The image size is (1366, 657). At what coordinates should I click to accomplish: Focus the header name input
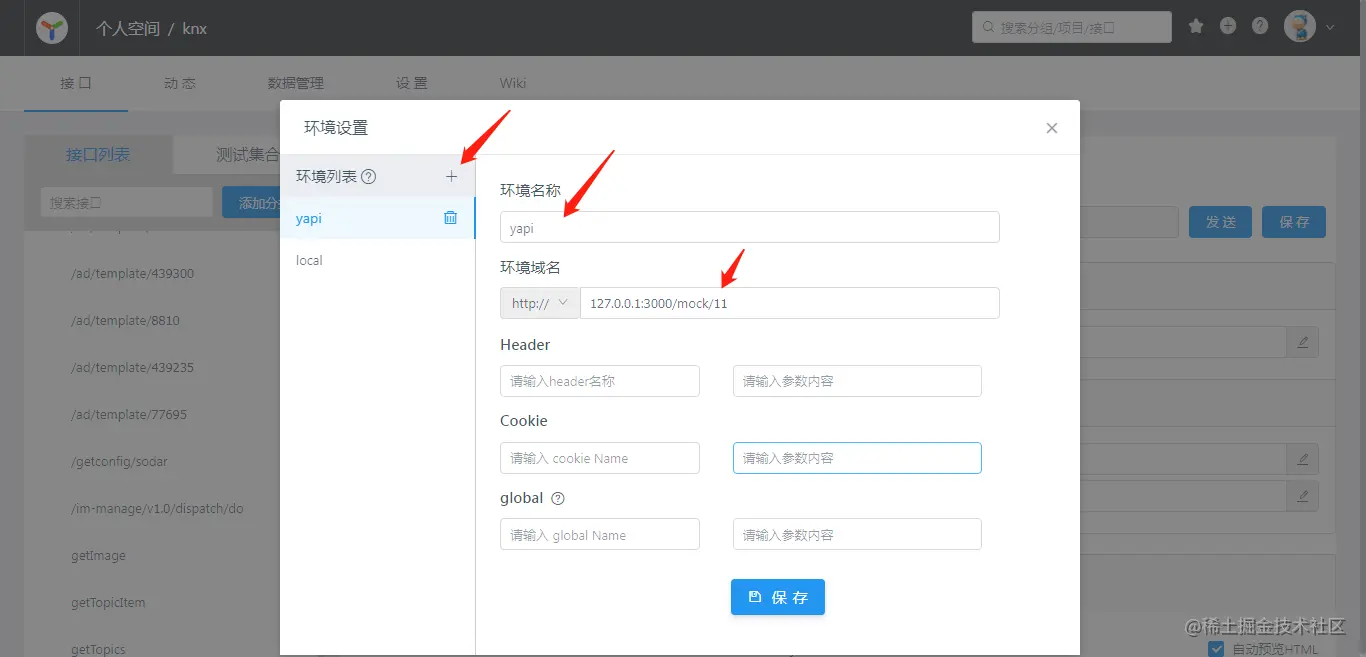pyautogui.click(x=600, y=381)
